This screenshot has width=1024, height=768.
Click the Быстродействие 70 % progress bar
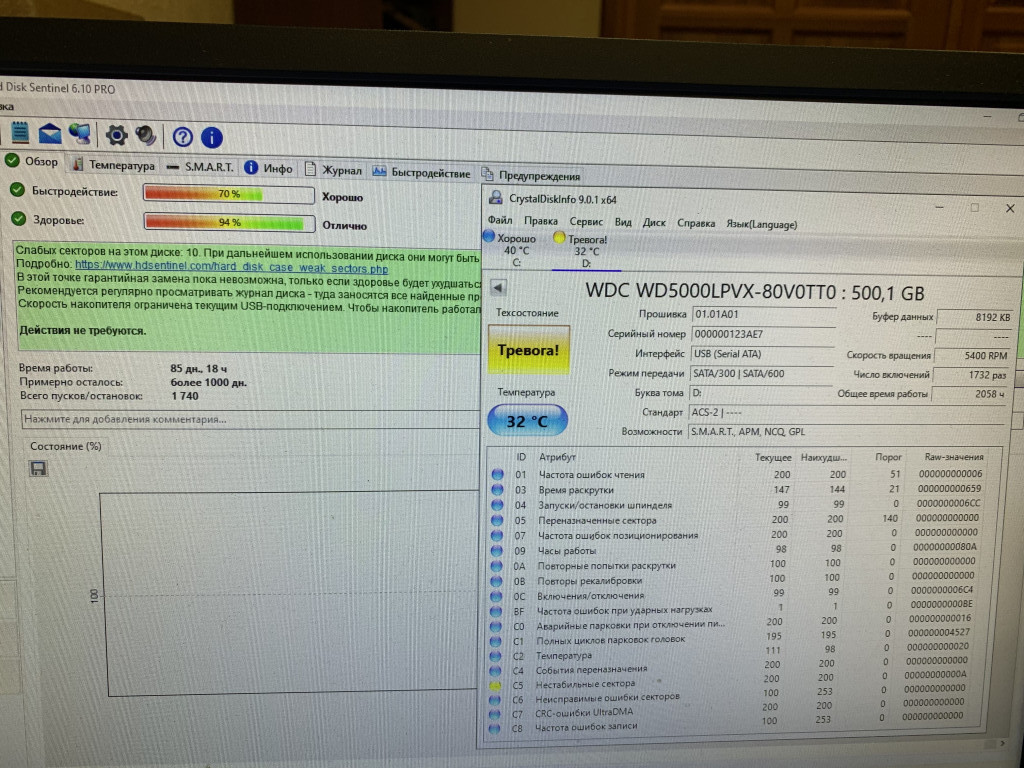[x=229, y=195]
